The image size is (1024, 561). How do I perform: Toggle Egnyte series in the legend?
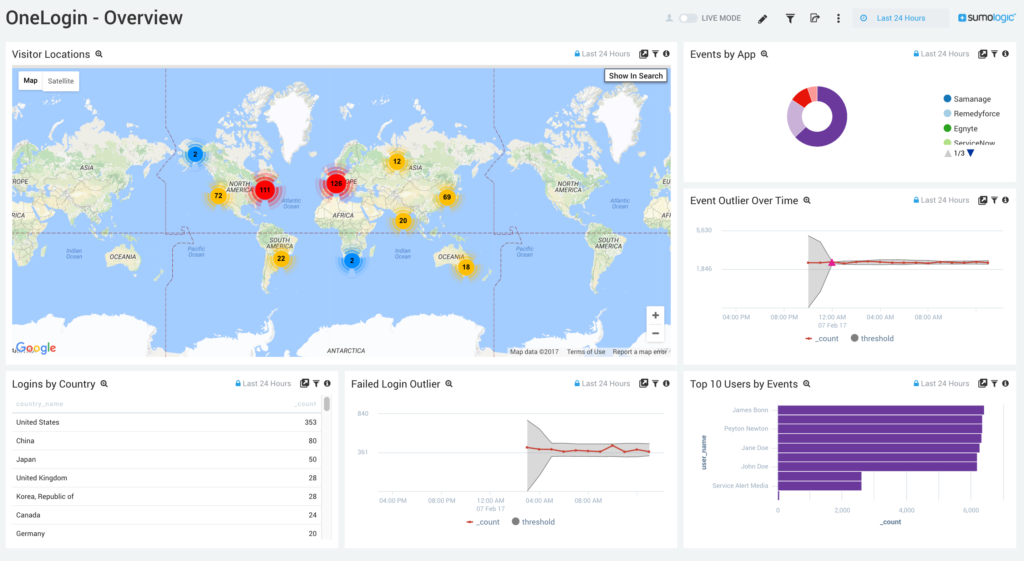click(x=961, y=129)
